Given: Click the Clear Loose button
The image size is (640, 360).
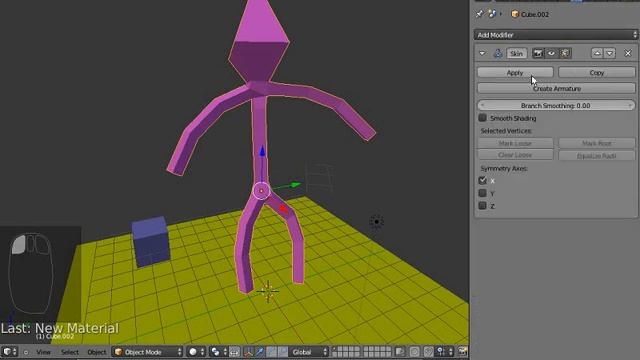Looking at the screenshot, I should pos(515,155).
